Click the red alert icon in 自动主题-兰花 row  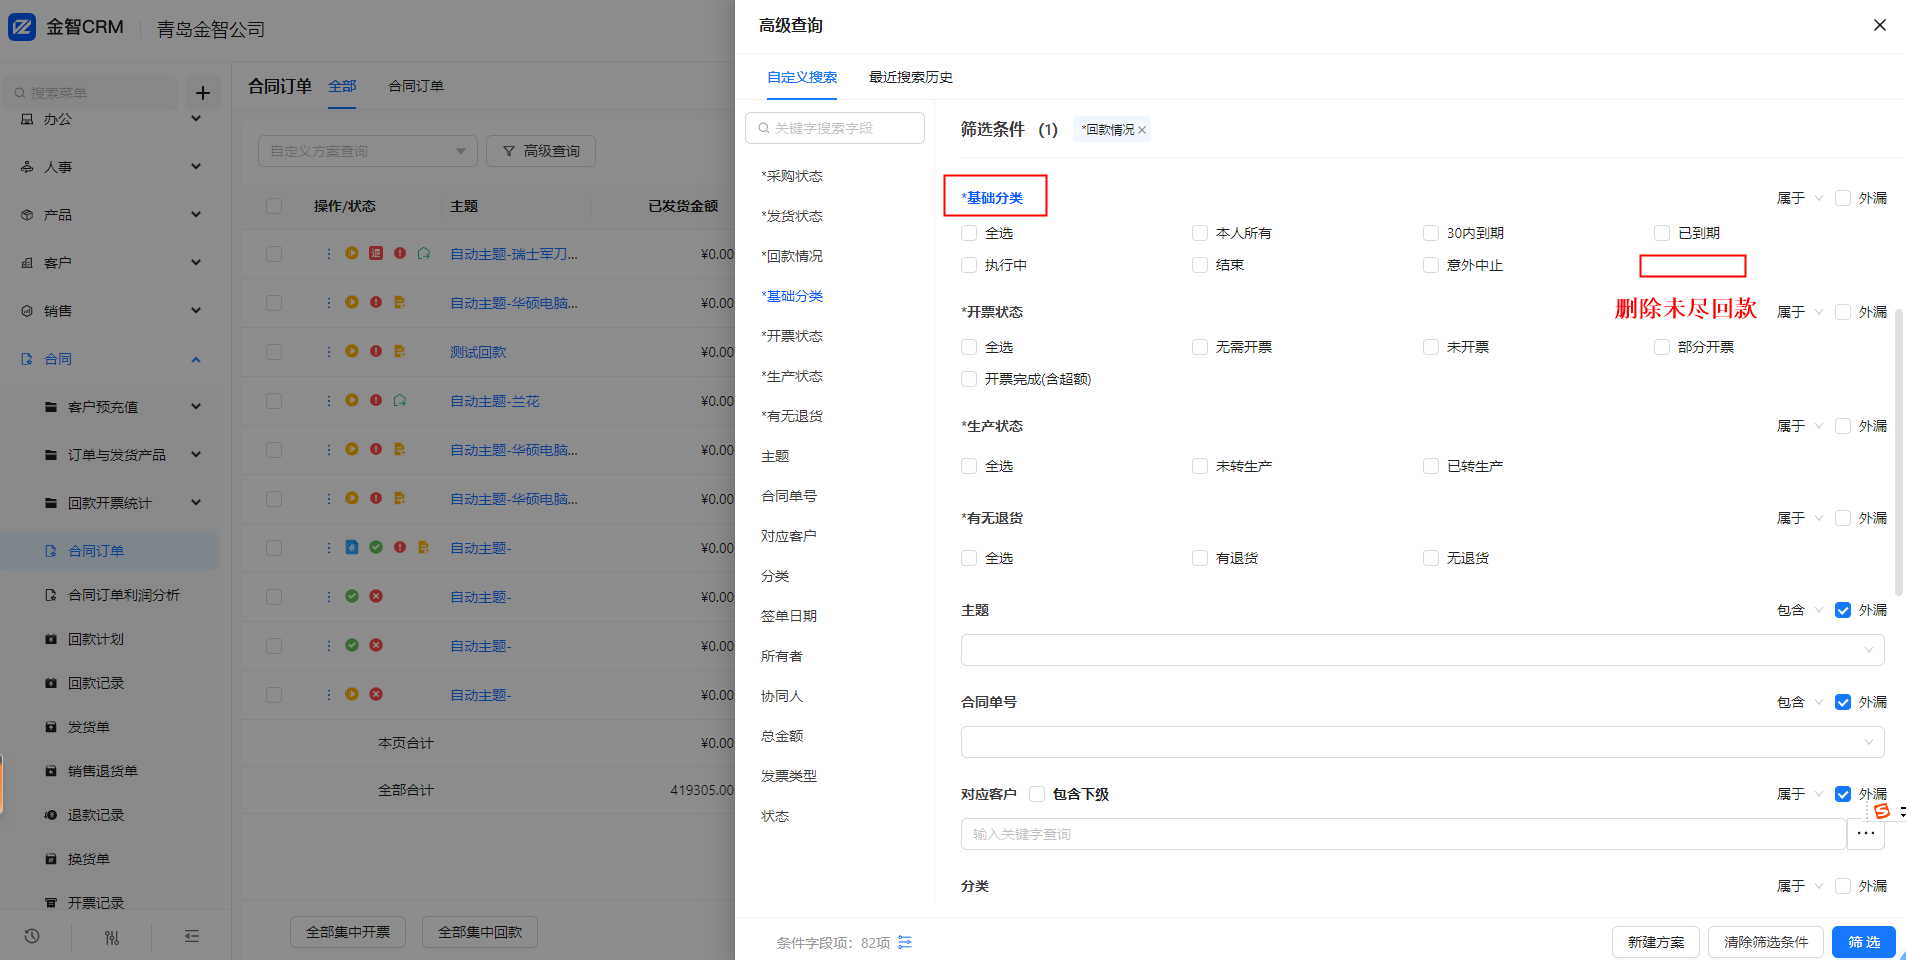tap(376, 400)
